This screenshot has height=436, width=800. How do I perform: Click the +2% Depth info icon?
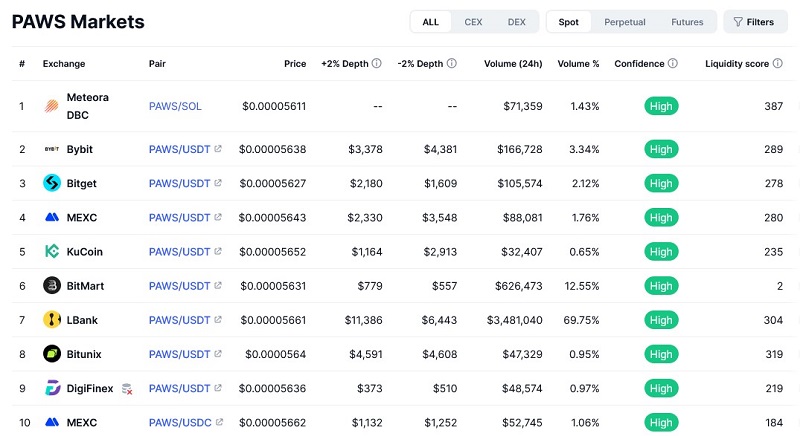coord(377,63)
